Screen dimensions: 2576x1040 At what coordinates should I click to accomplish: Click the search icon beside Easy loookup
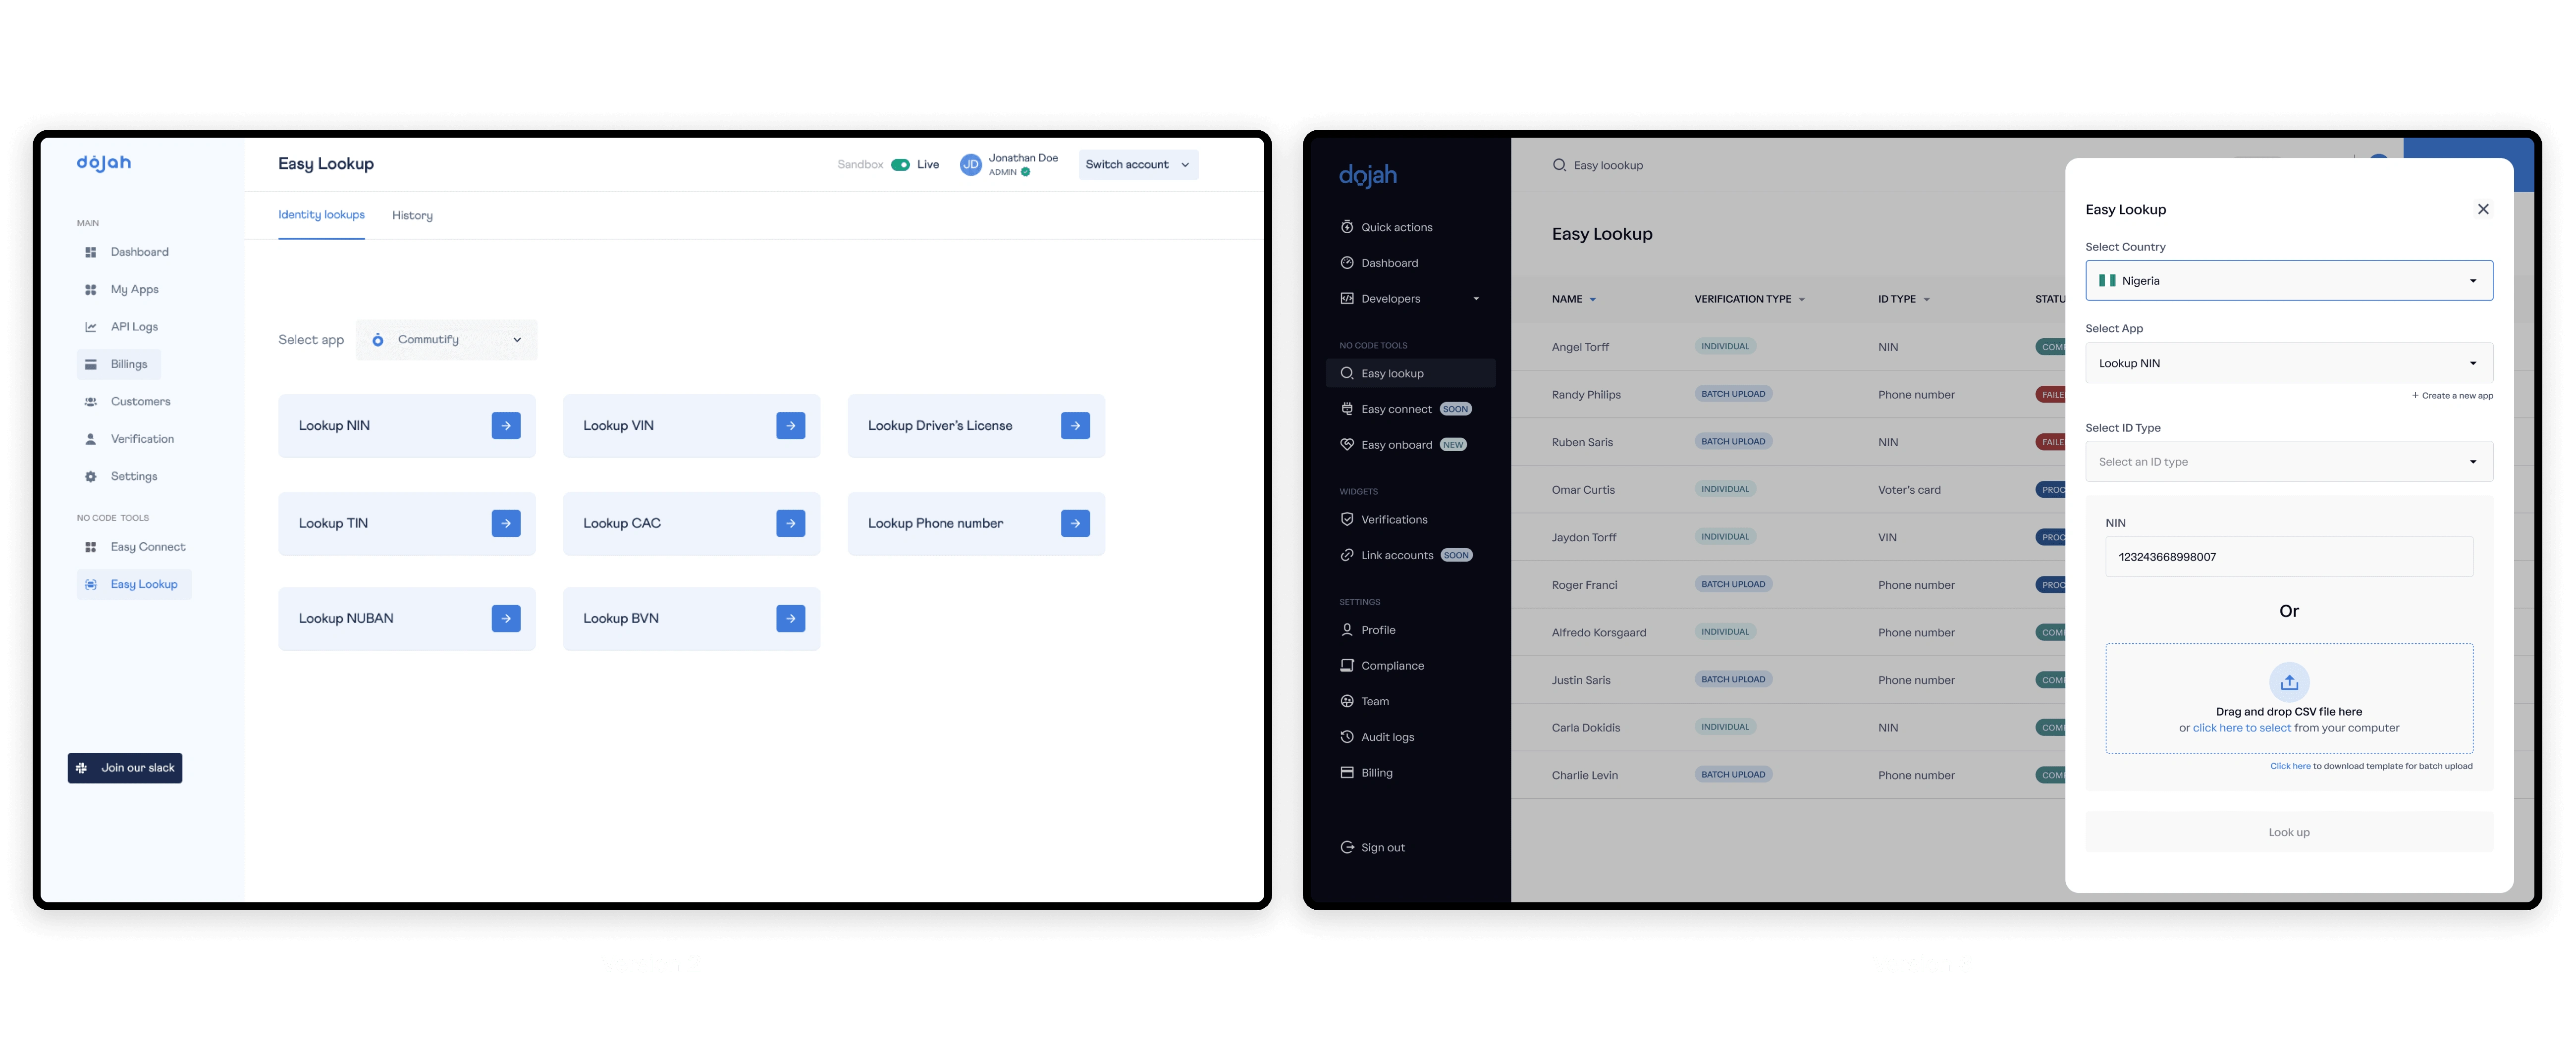point(1558,165)
